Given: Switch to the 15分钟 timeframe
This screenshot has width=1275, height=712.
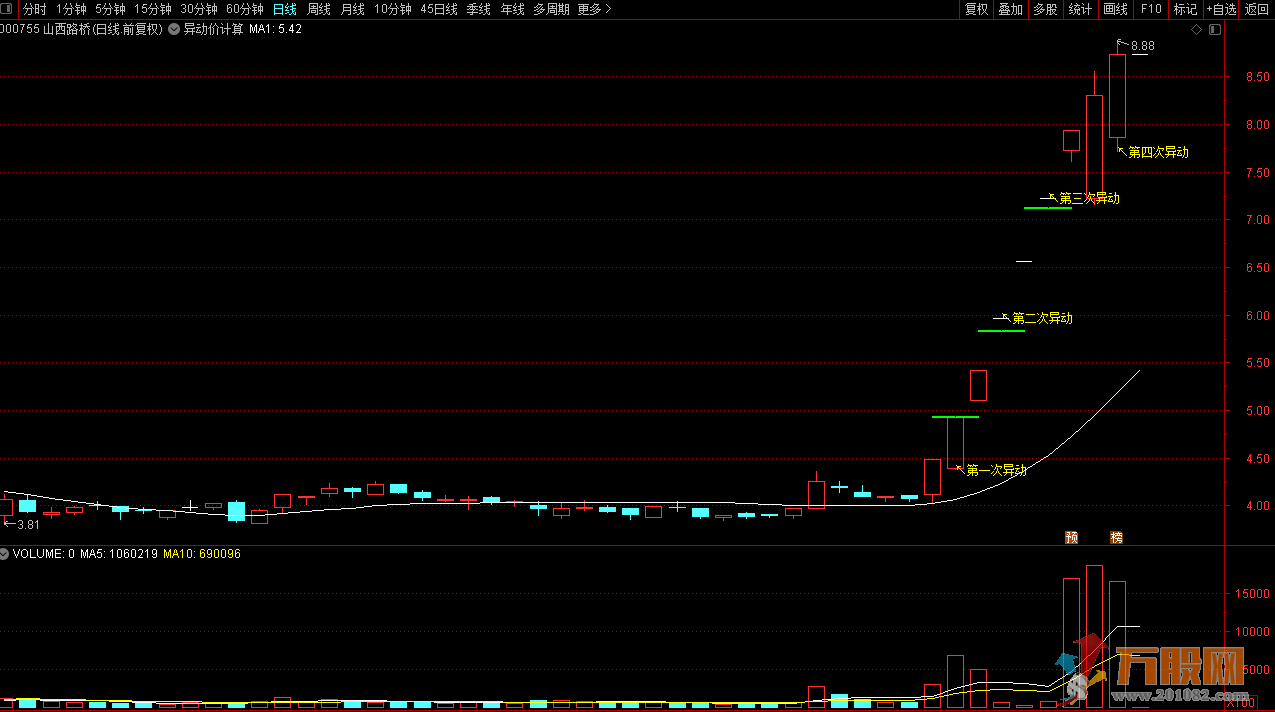Looking at the screenshot, I should 153,9.
